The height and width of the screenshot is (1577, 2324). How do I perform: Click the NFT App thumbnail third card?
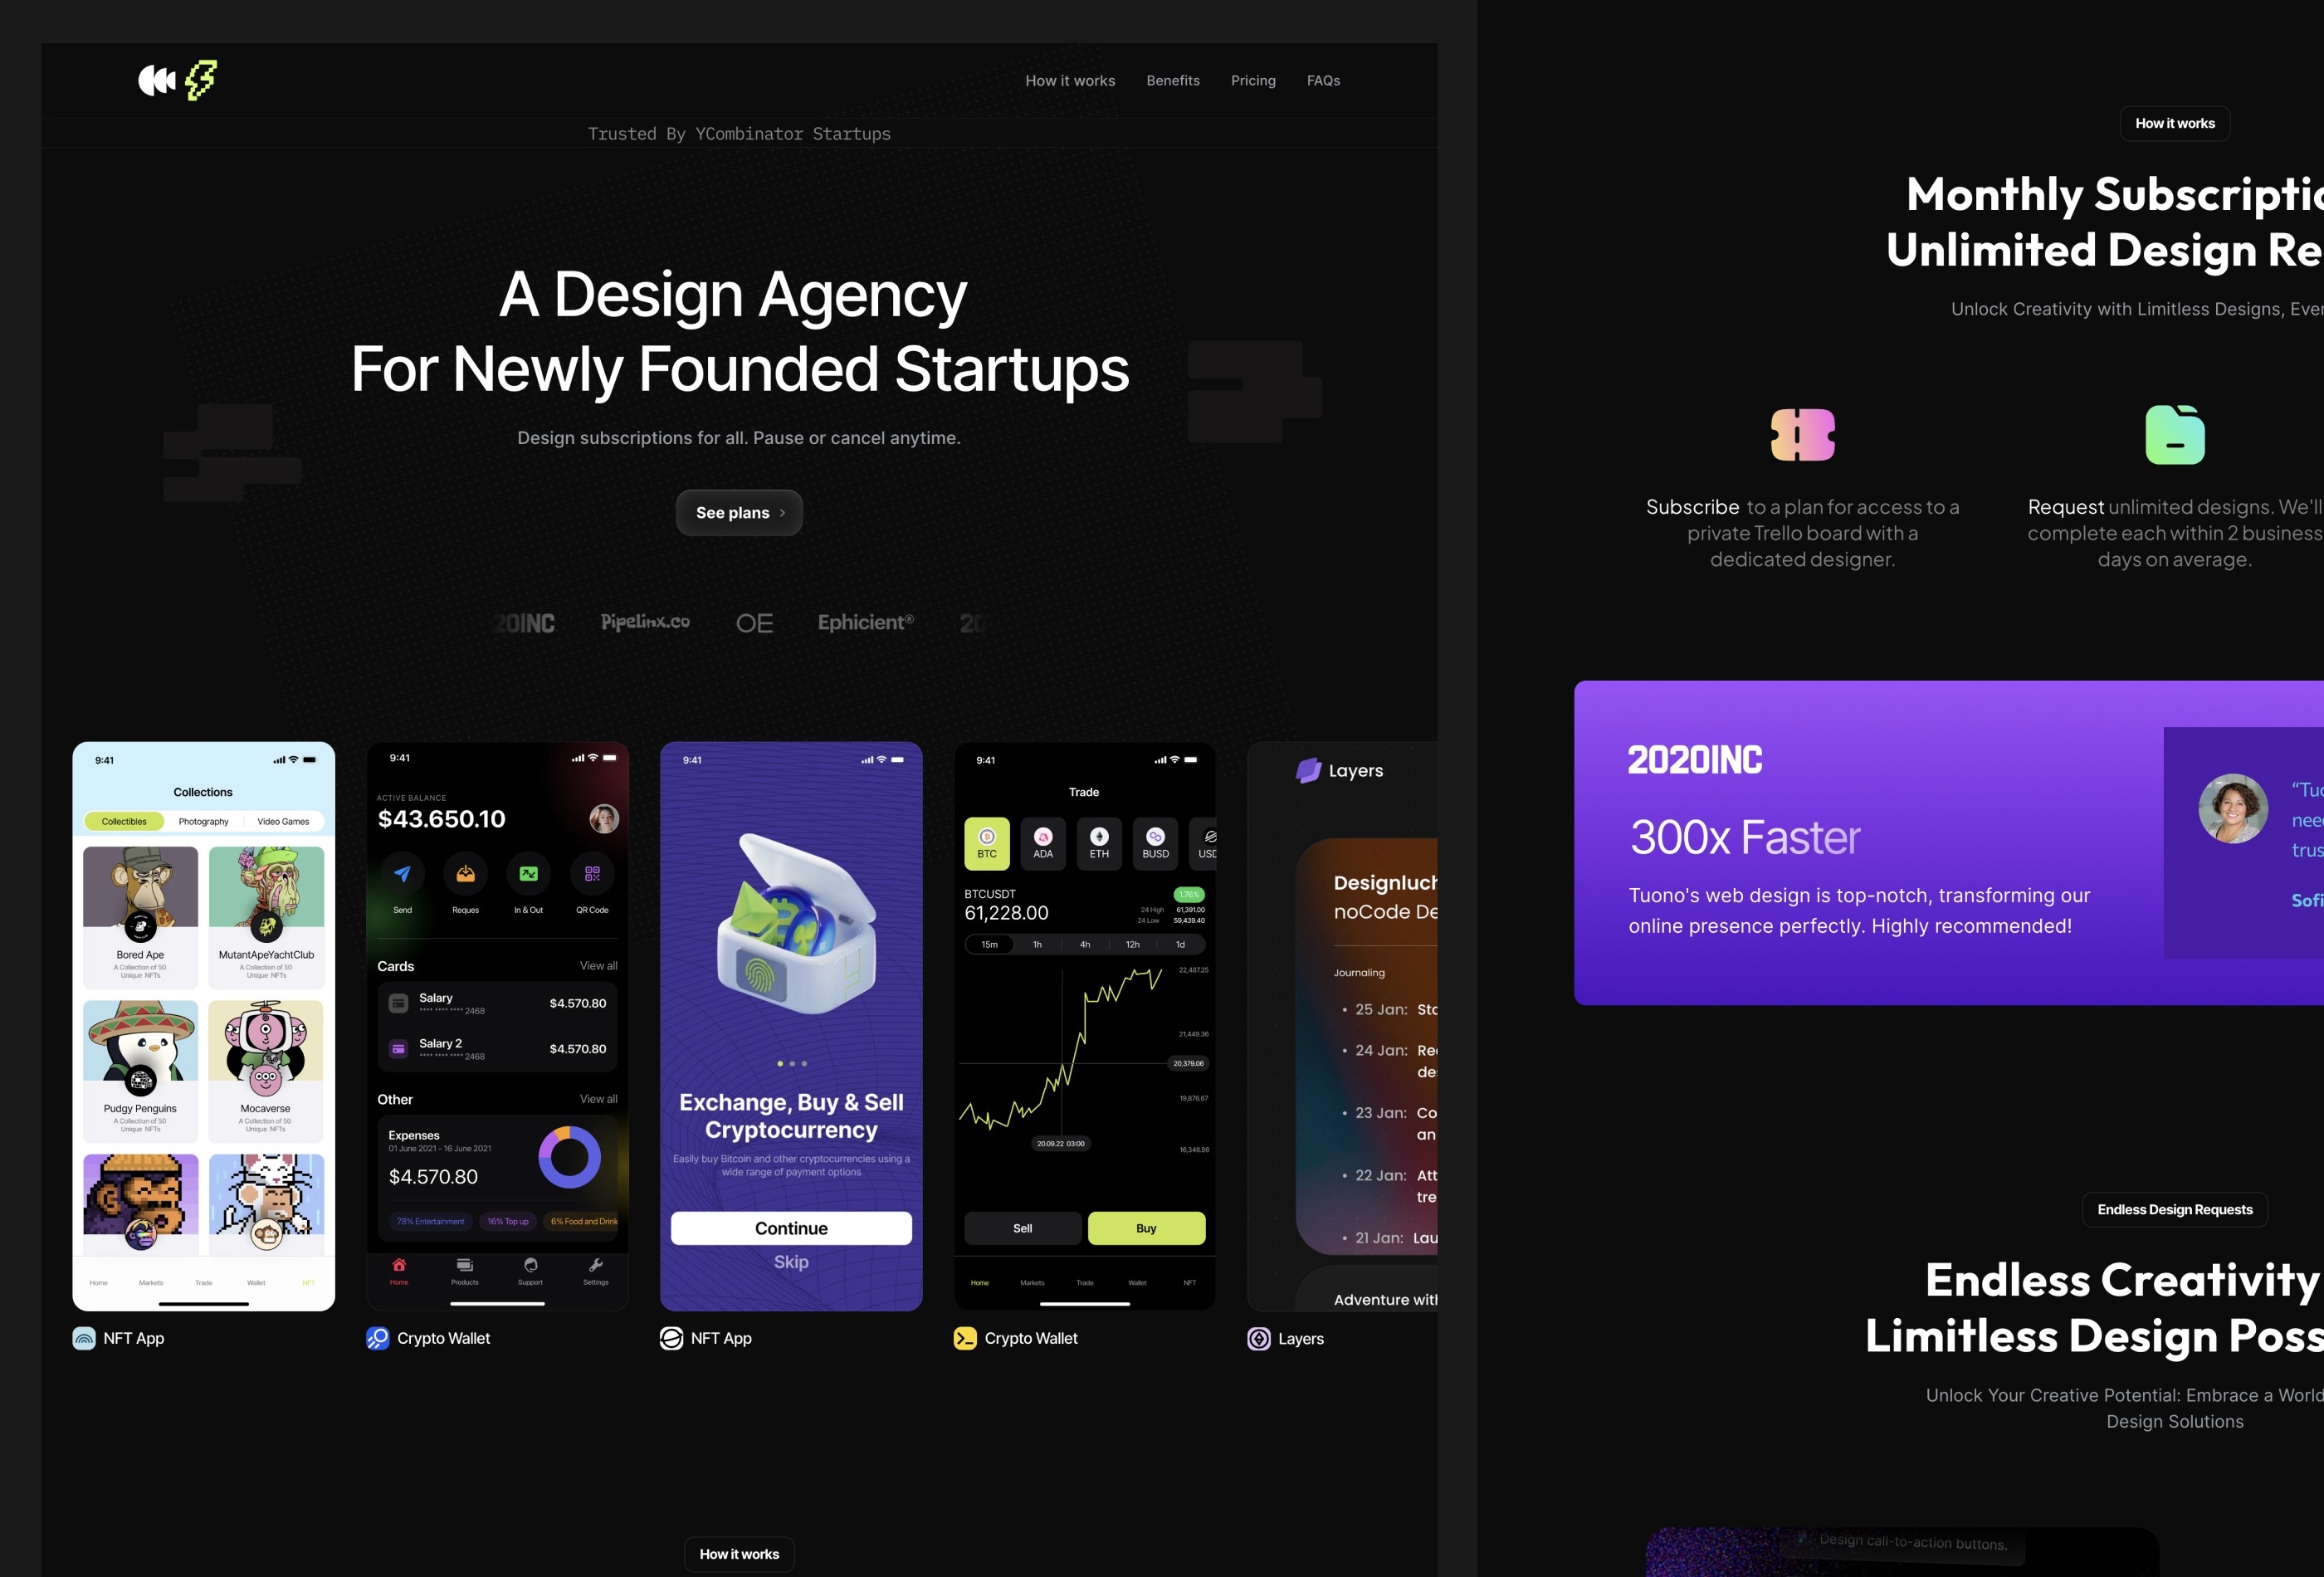790,1026
